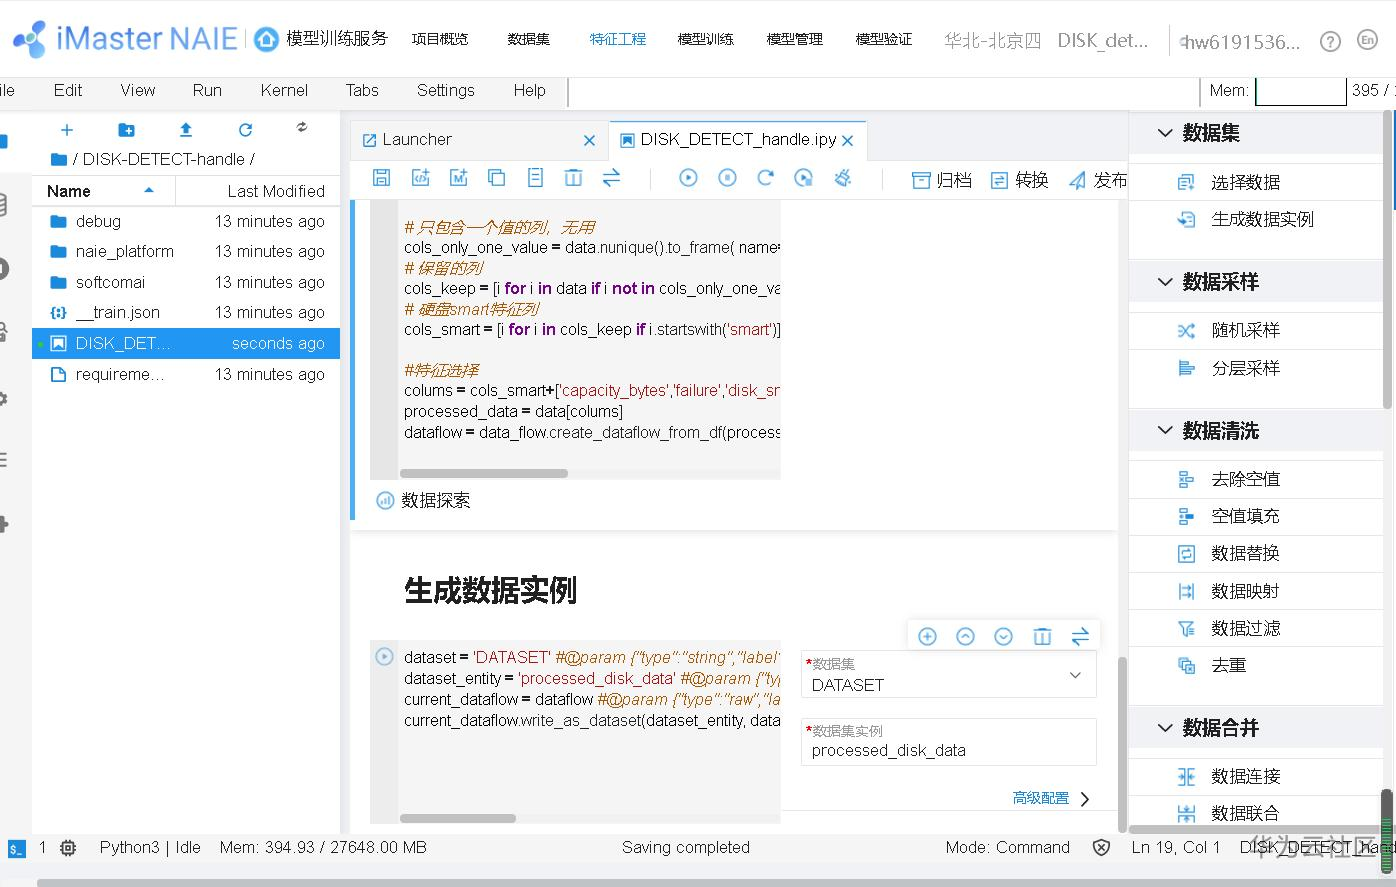
Task: Collapse the 数据集 section in right panel
Action: tap(1165, 133)
